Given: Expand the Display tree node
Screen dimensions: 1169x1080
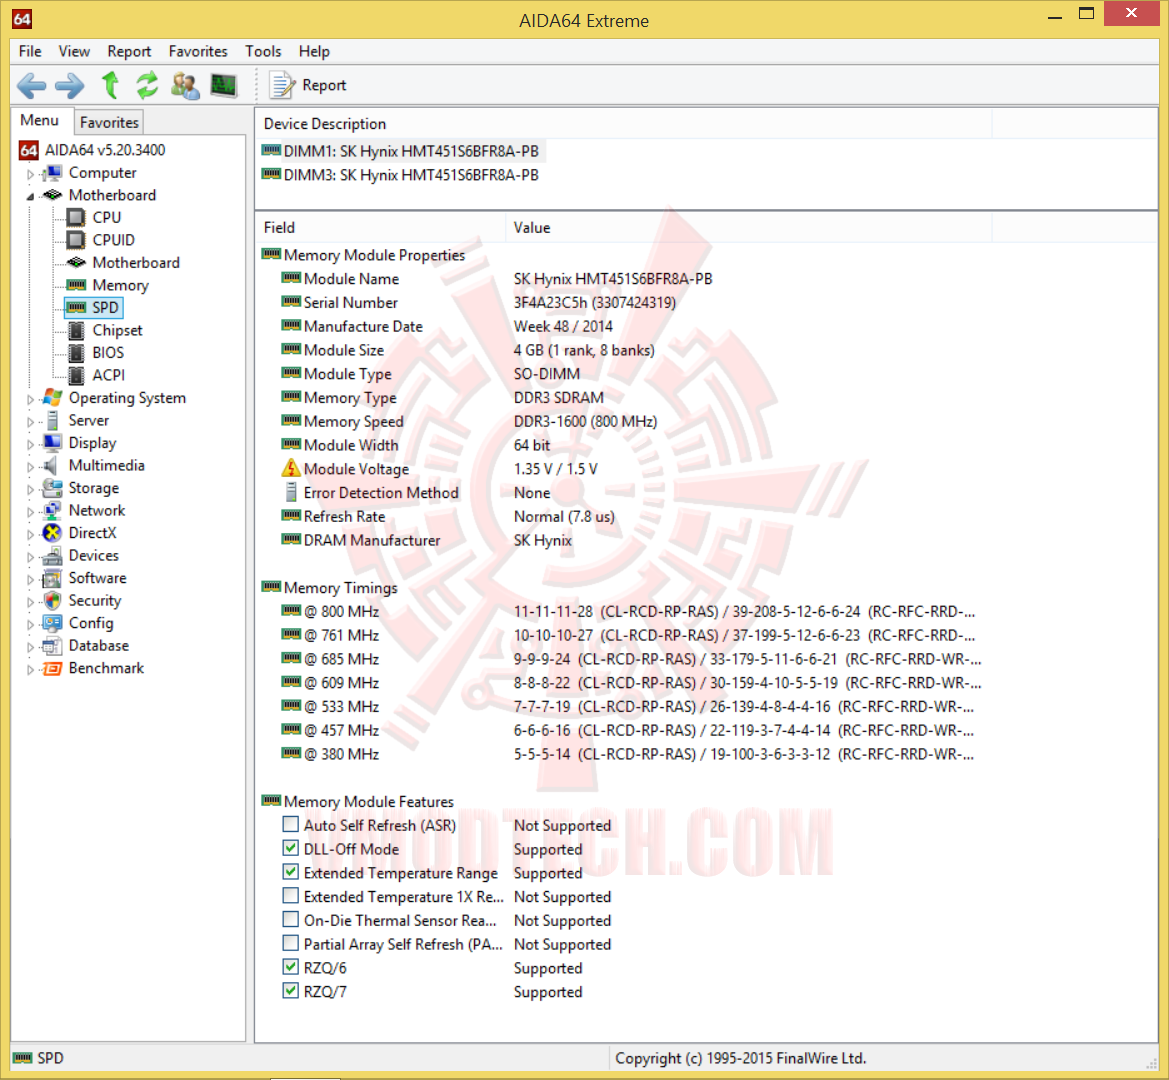Looking at the screenshot, I should click(30, 444).
